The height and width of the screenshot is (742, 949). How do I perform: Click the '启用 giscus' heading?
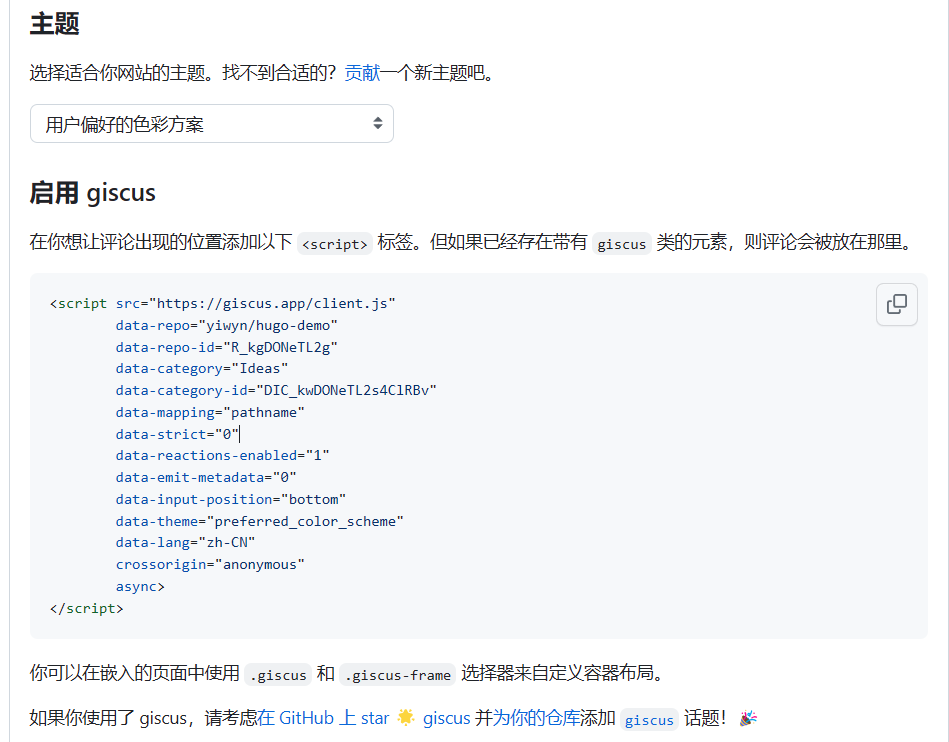pos(93,193)
